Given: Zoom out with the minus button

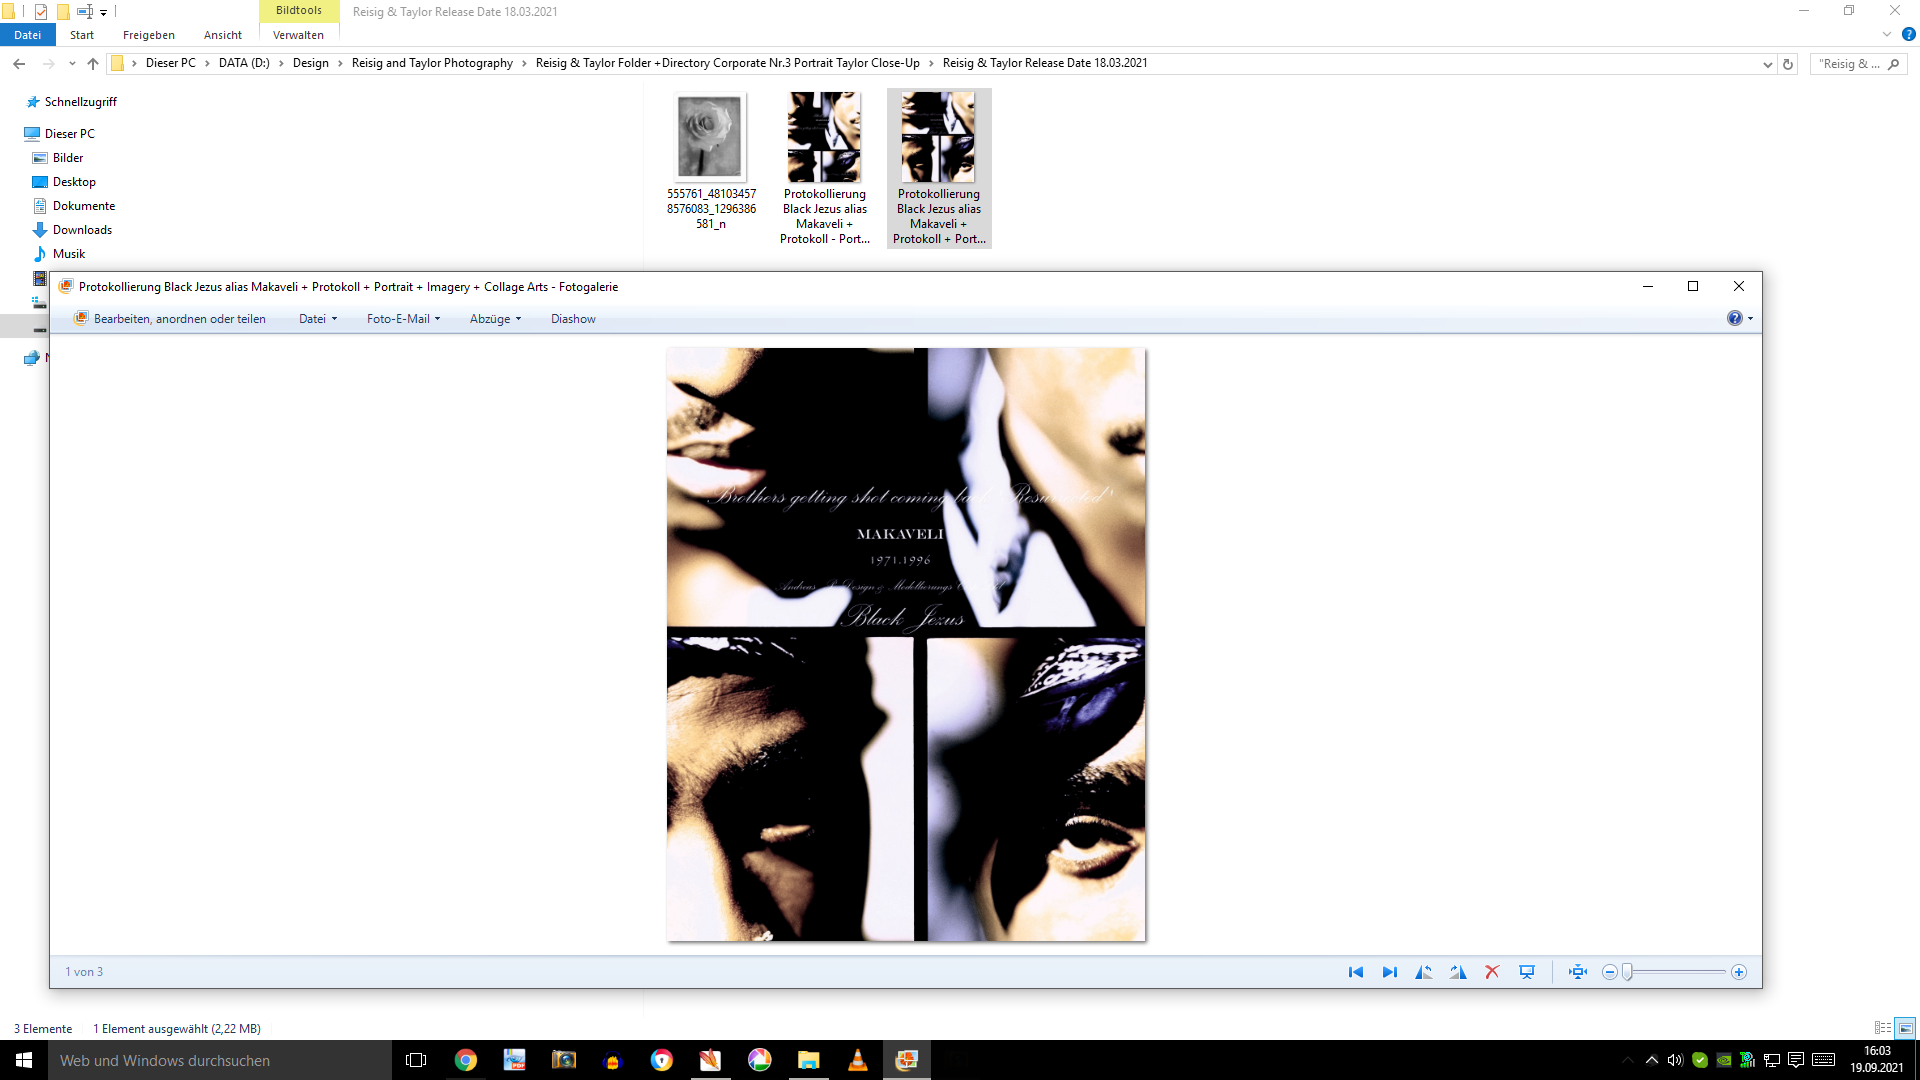Looking at the screenshot, I should [x=1609, y=972].
